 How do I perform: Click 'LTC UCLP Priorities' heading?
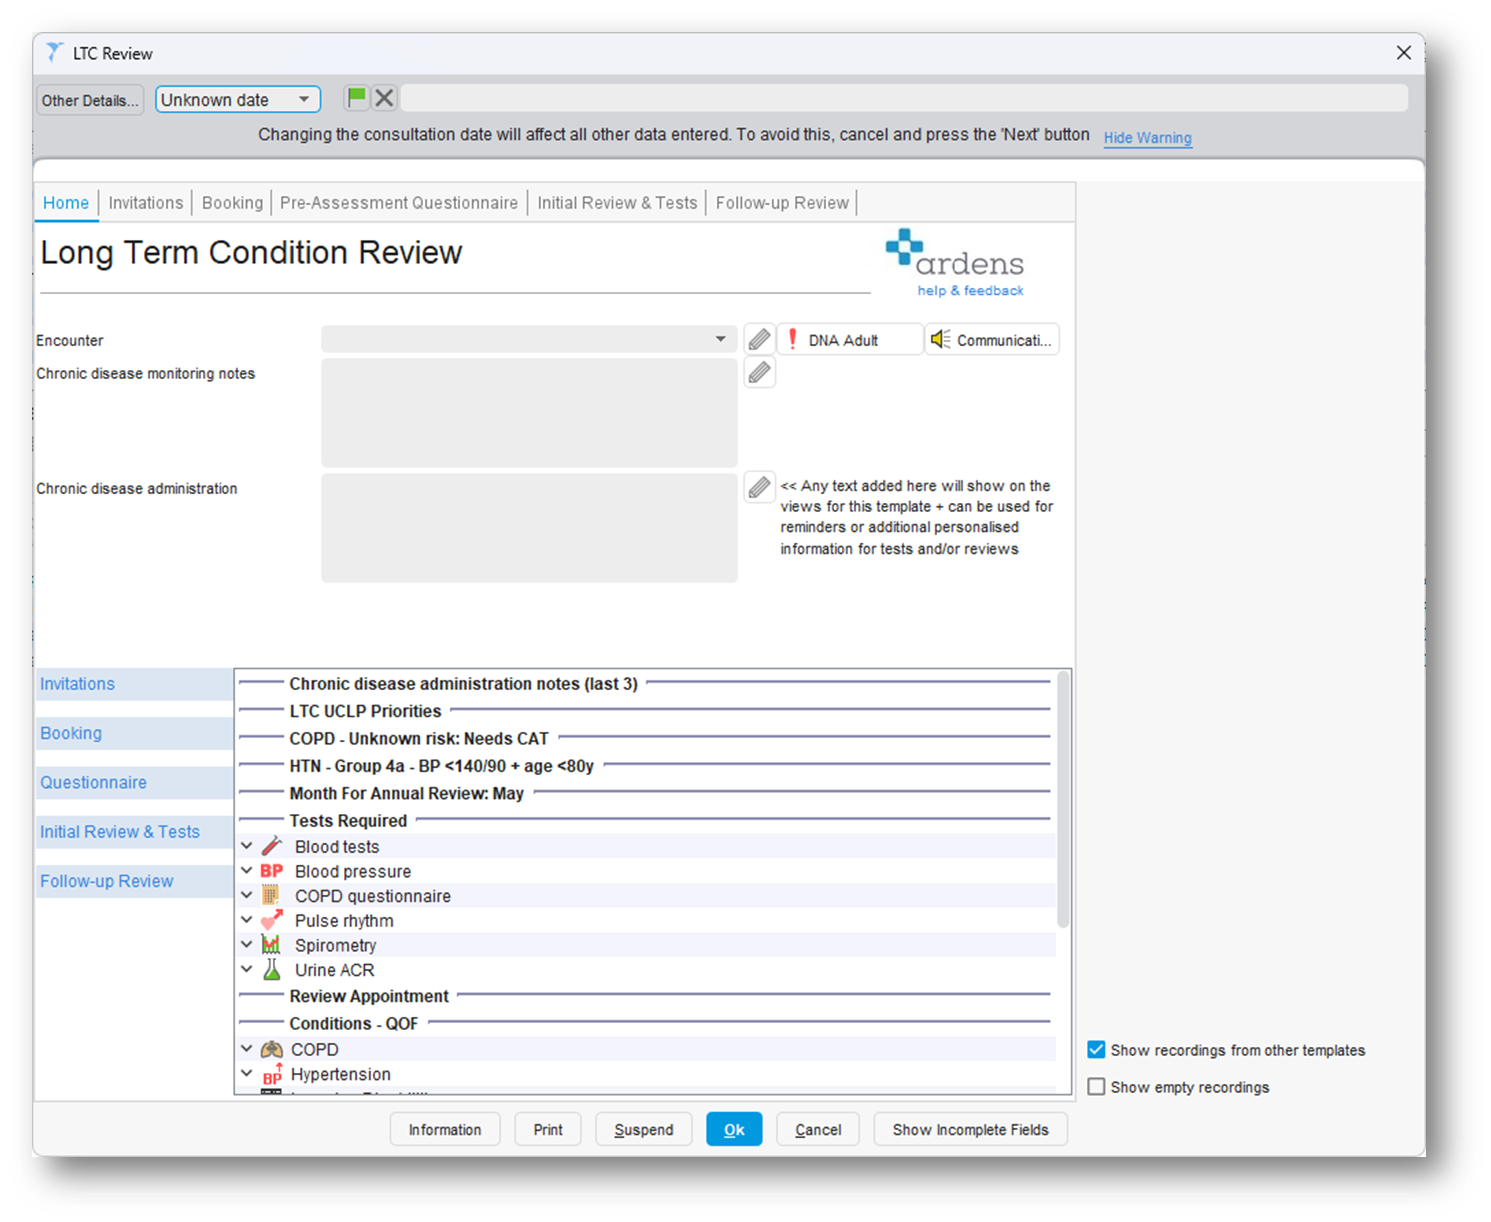pos(365,711)
